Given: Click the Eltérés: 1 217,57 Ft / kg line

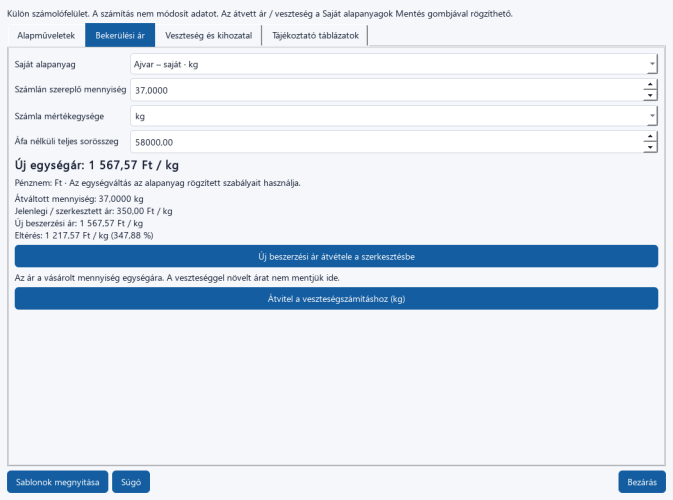Looking at the screenshot, I should click(84, 235).
